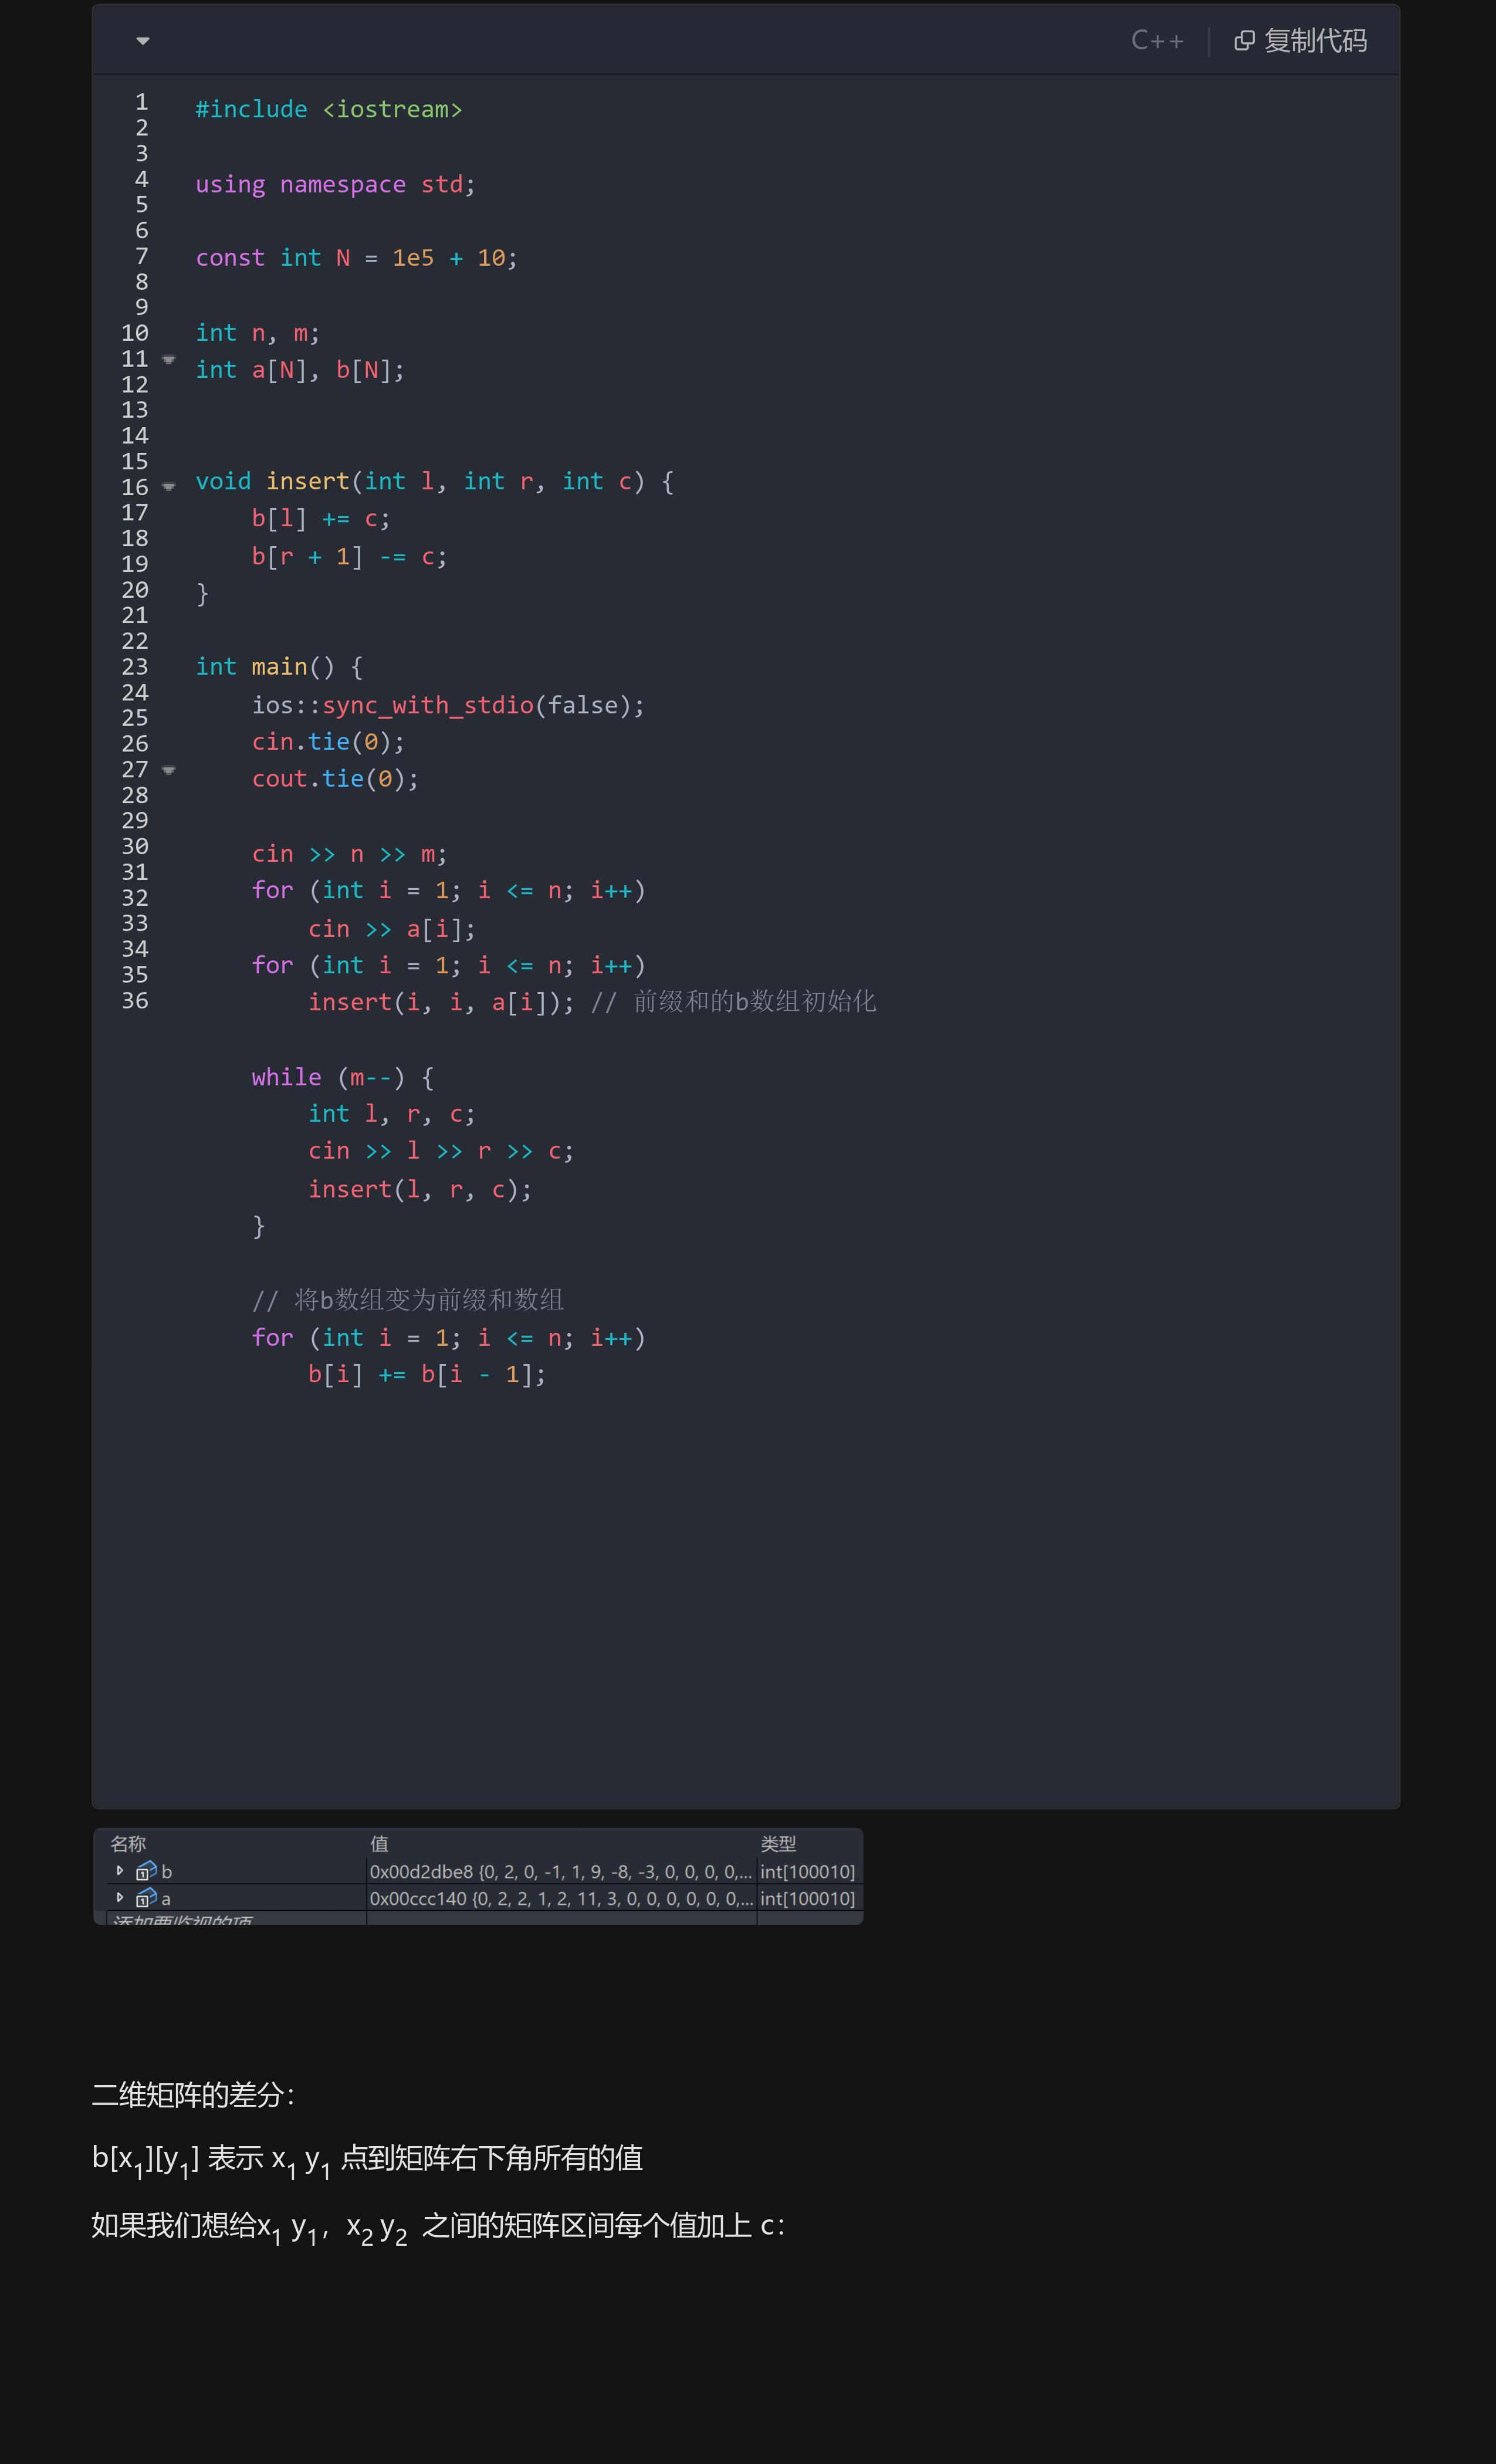
Task: Click the array variable icon for a
Action: (x=146, y=1898)
